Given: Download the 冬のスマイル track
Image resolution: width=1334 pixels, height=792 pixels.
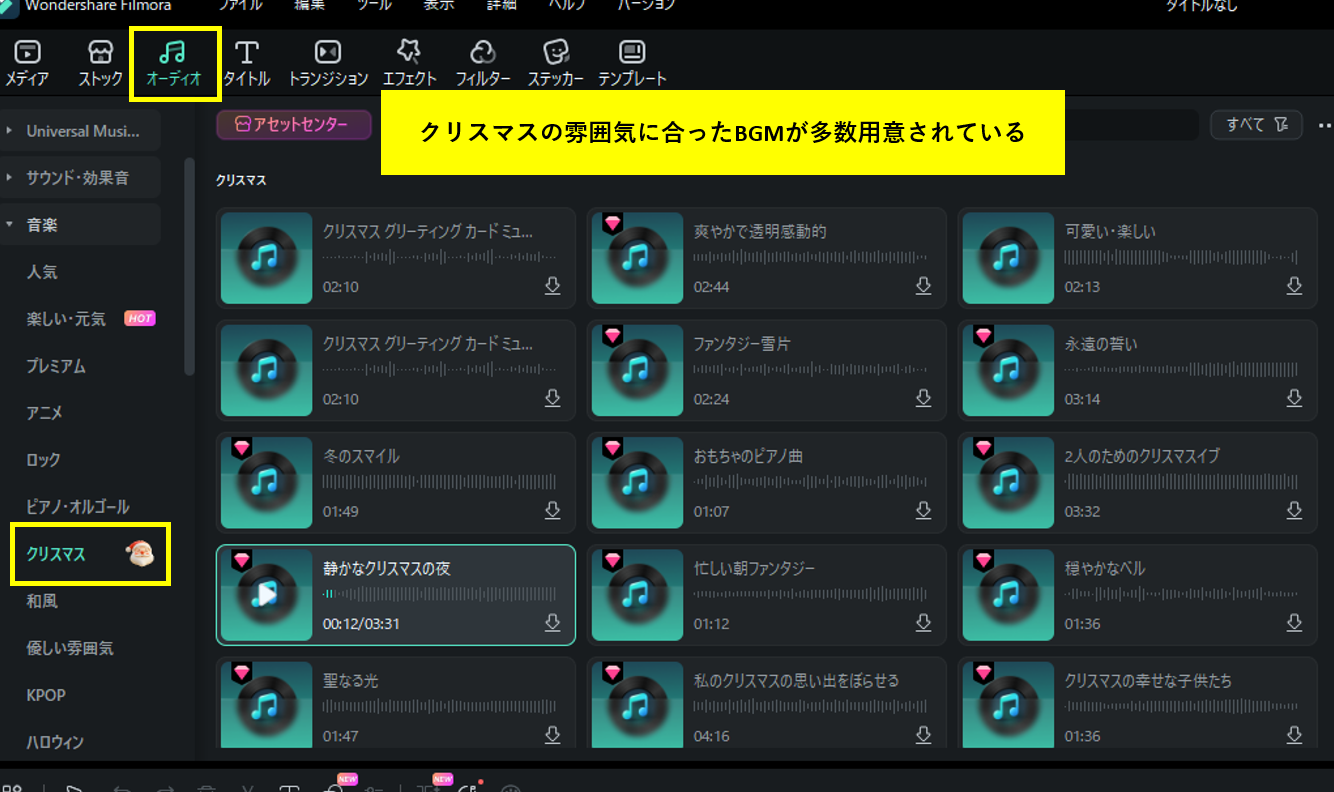Looking at the screenshot, I should (x=552, y=510).
